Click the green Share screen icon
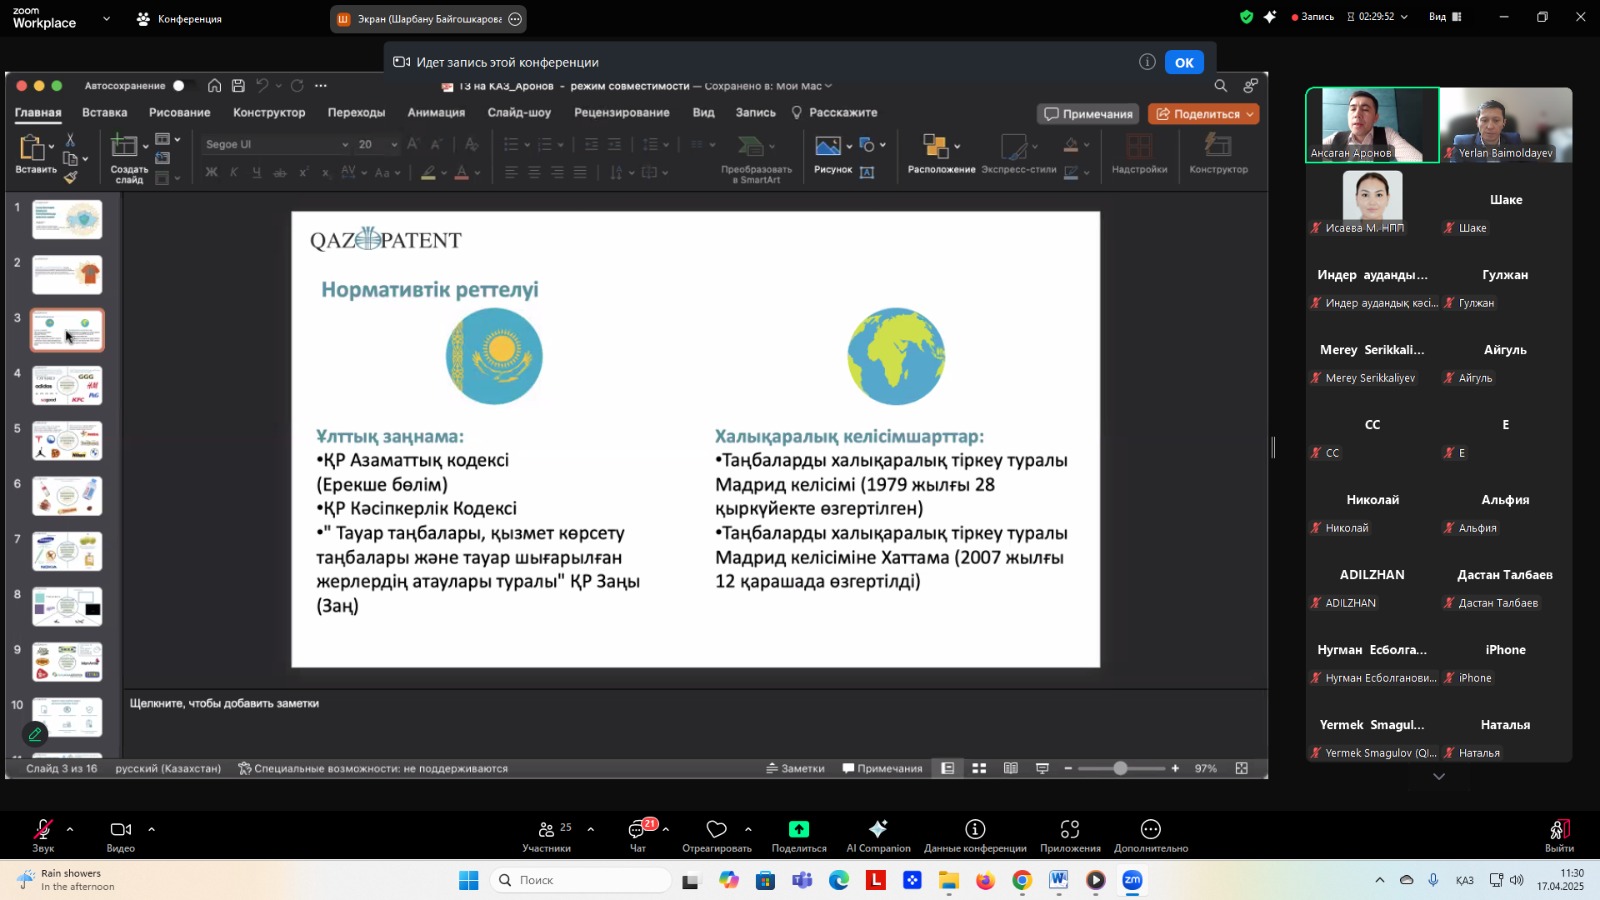The image size is (1600, 900). pyautogui.click(x=799, y=830)
